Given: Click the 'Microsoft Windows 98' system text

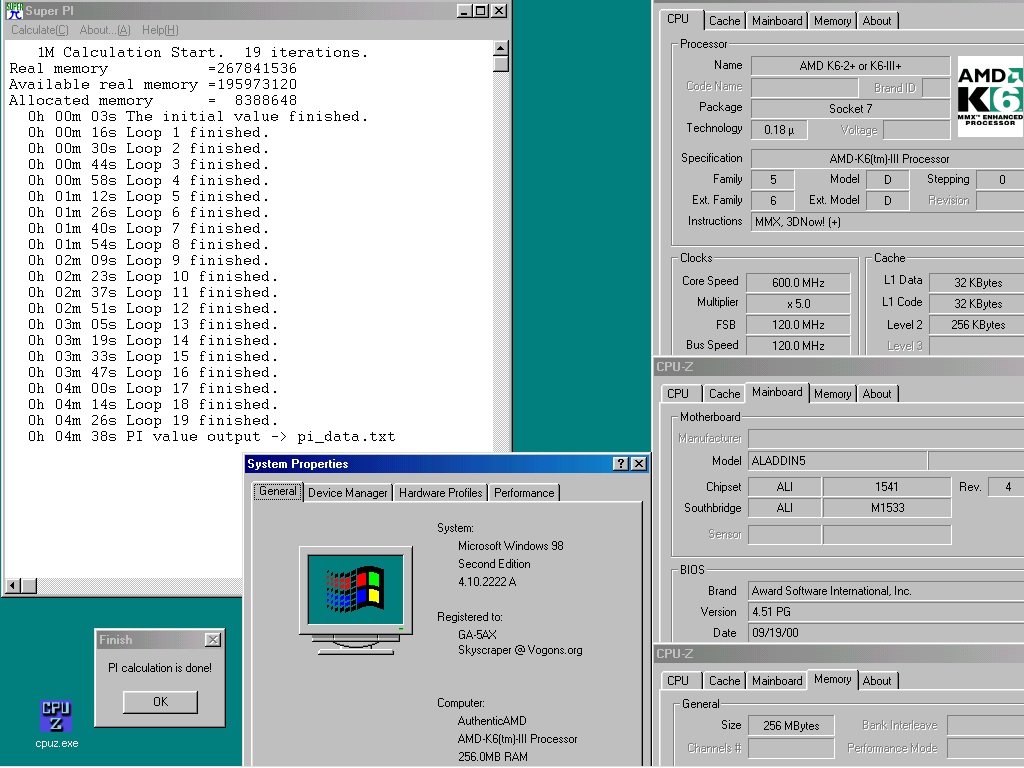Looking at the screenshot, I should (x=511, y=546).
